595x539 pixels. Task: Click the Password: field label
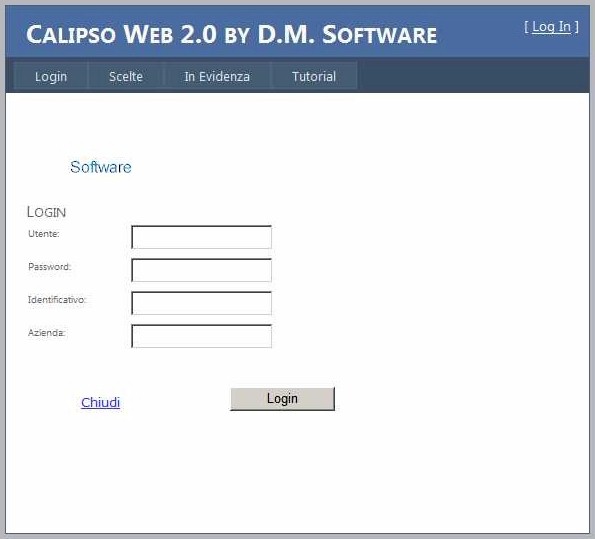coord(49,267)
